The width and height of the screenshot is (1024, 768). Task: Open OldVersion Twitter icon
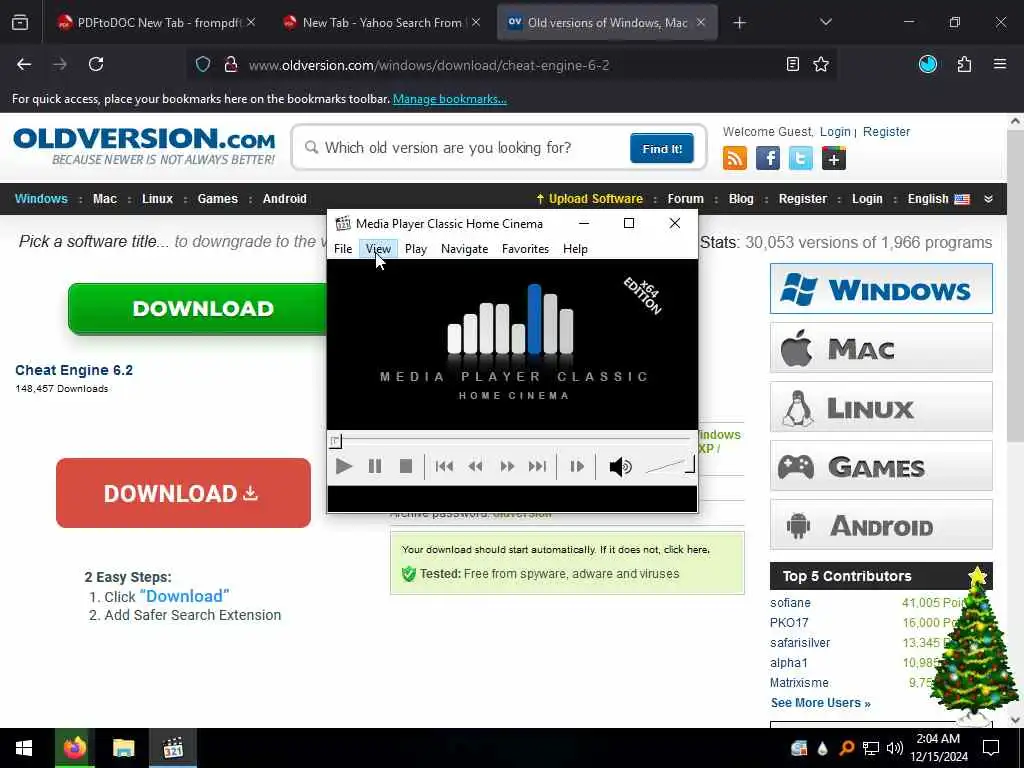[801, 158]
